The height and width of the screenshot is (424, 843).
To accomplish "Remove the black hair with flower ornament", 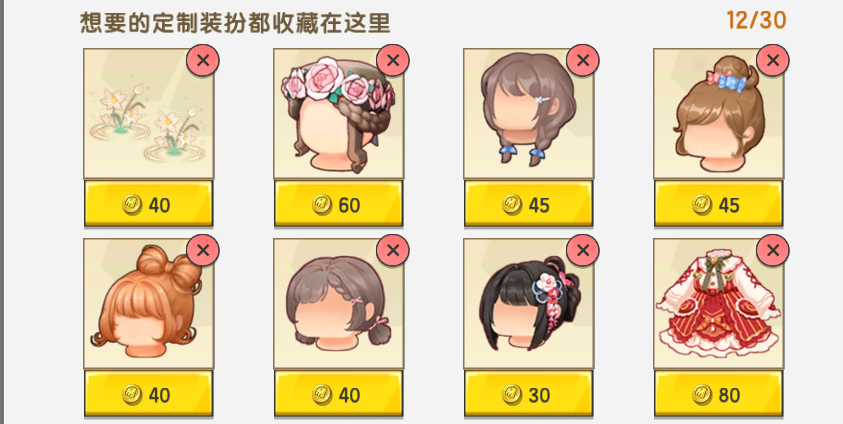I will [583, 250].
